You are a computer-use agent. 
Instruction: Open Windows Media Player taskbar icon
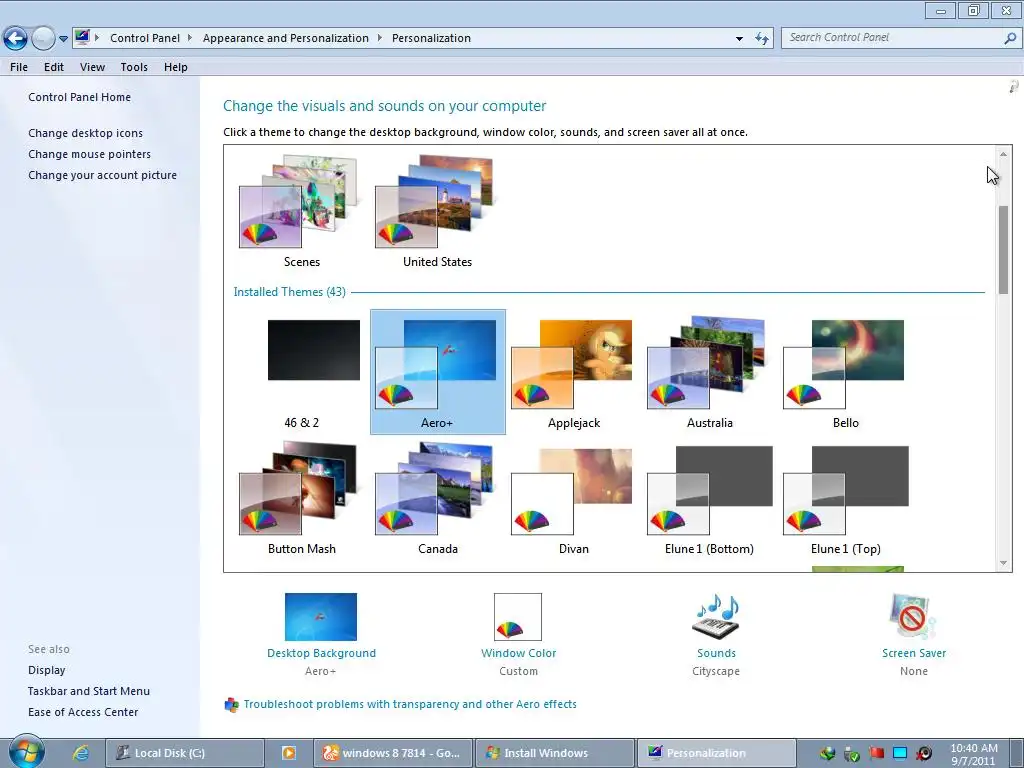[x=289, y=753]
